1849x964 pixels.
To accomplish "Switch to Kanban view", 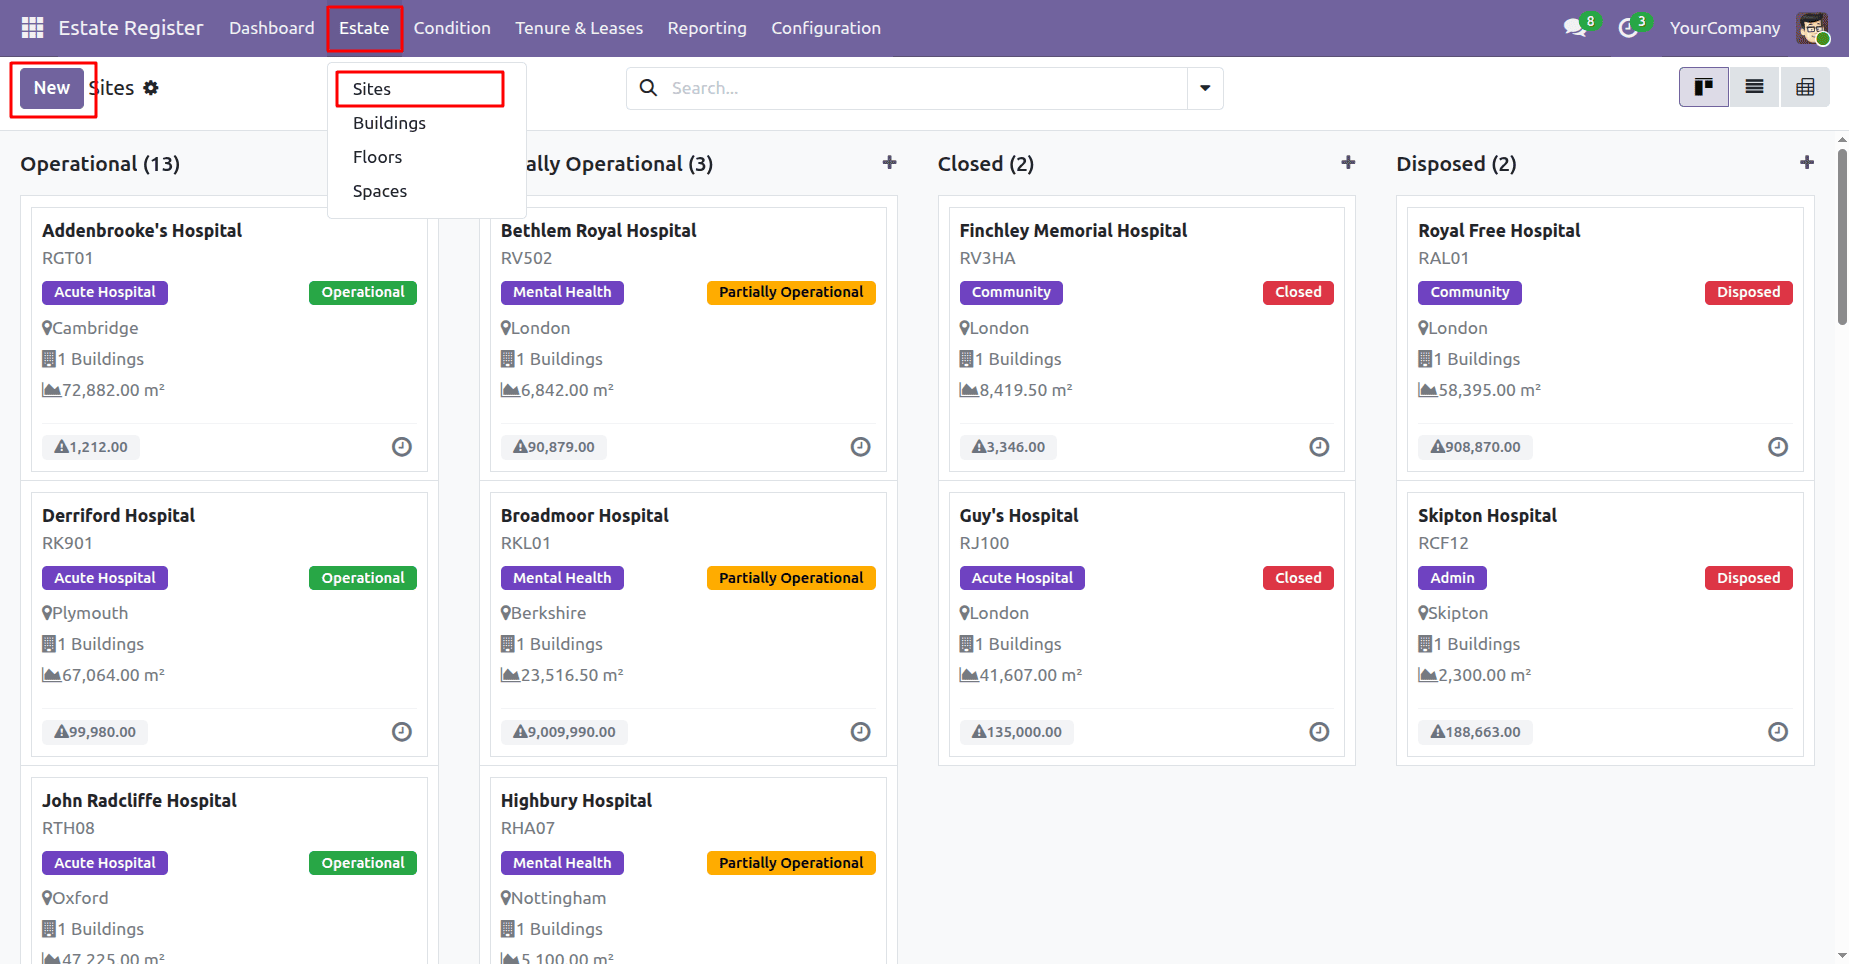I will [x=1704, y=88].
